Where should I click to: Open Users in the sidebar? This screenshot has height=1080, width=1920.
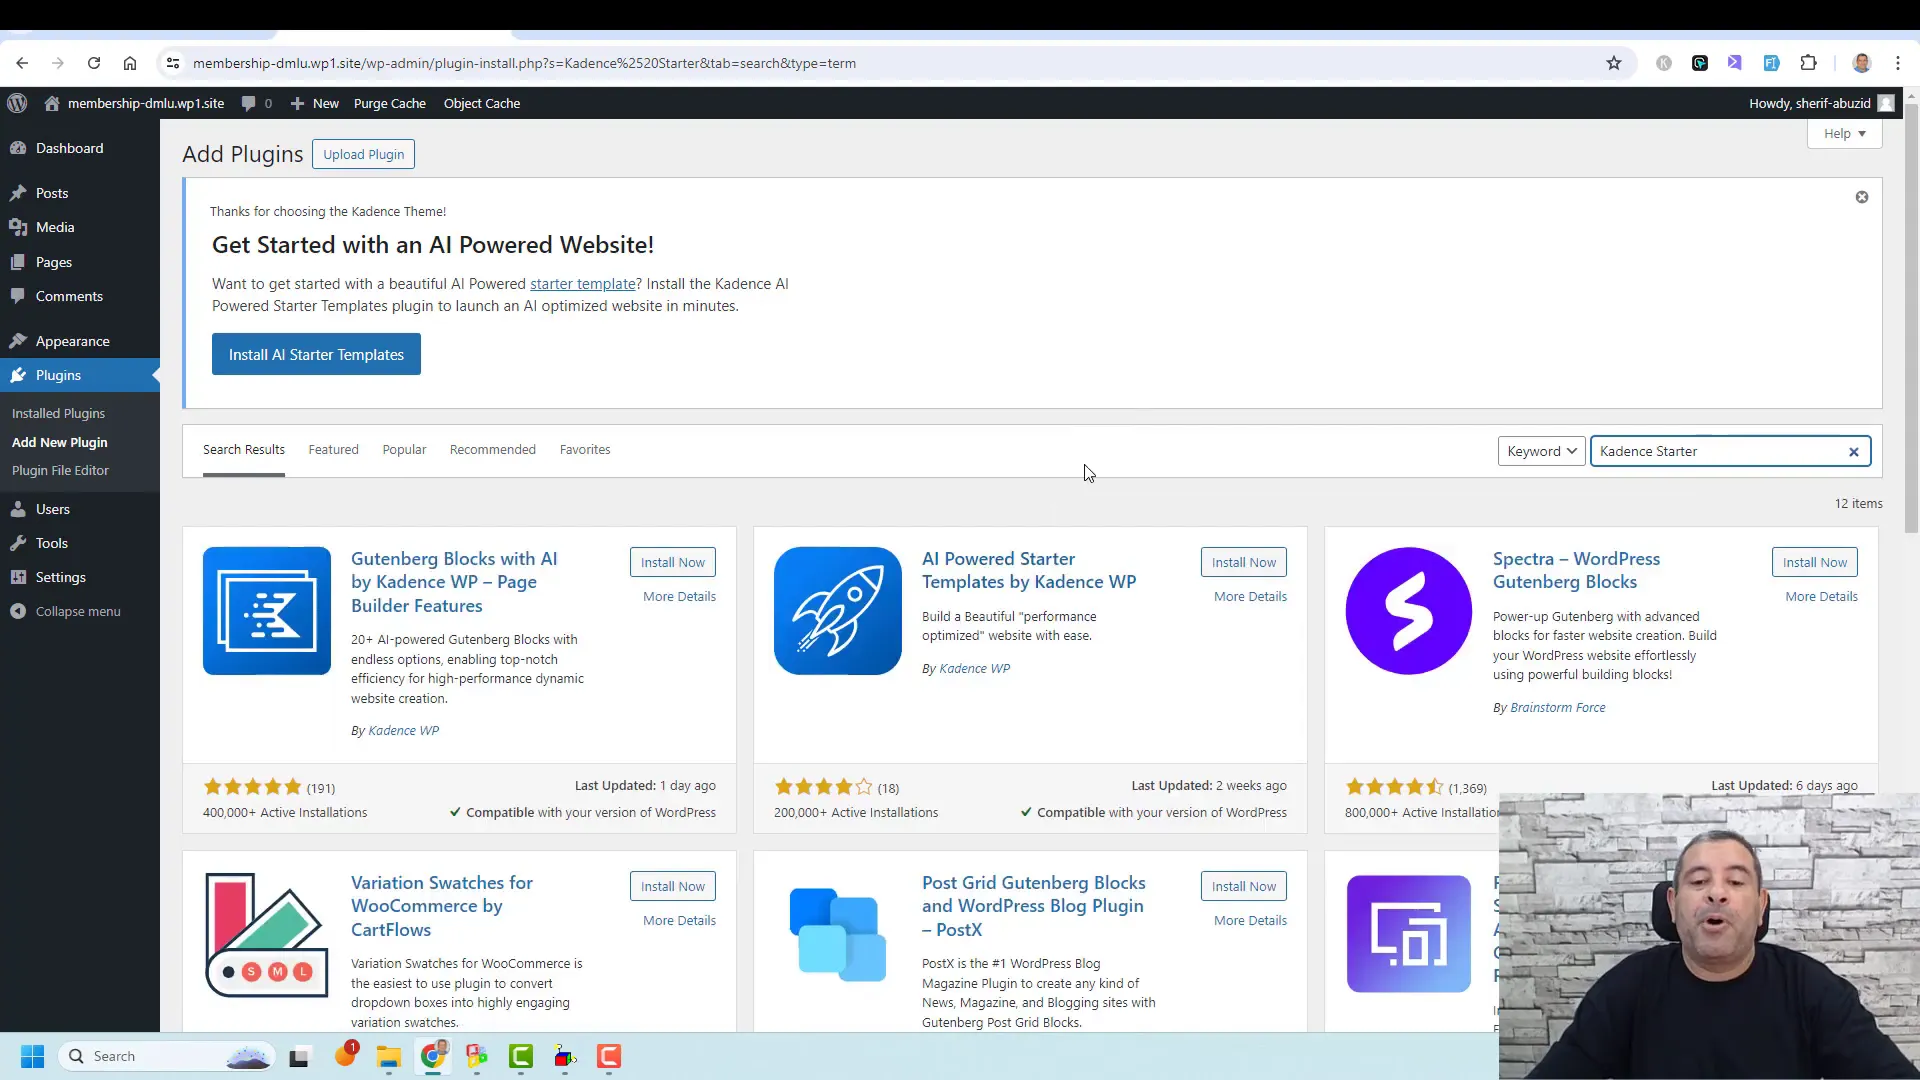80,509
